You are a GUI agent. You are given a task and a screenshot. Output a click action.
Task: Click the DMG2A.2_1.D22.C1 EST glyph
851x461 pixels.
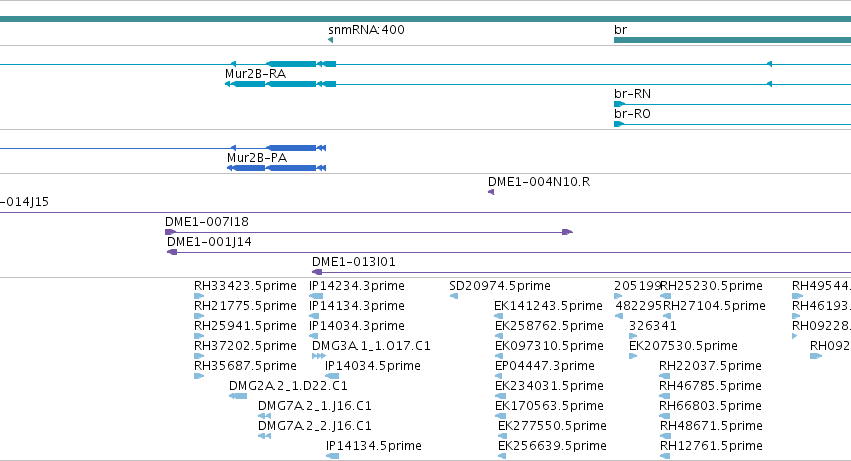coord(238,396)
